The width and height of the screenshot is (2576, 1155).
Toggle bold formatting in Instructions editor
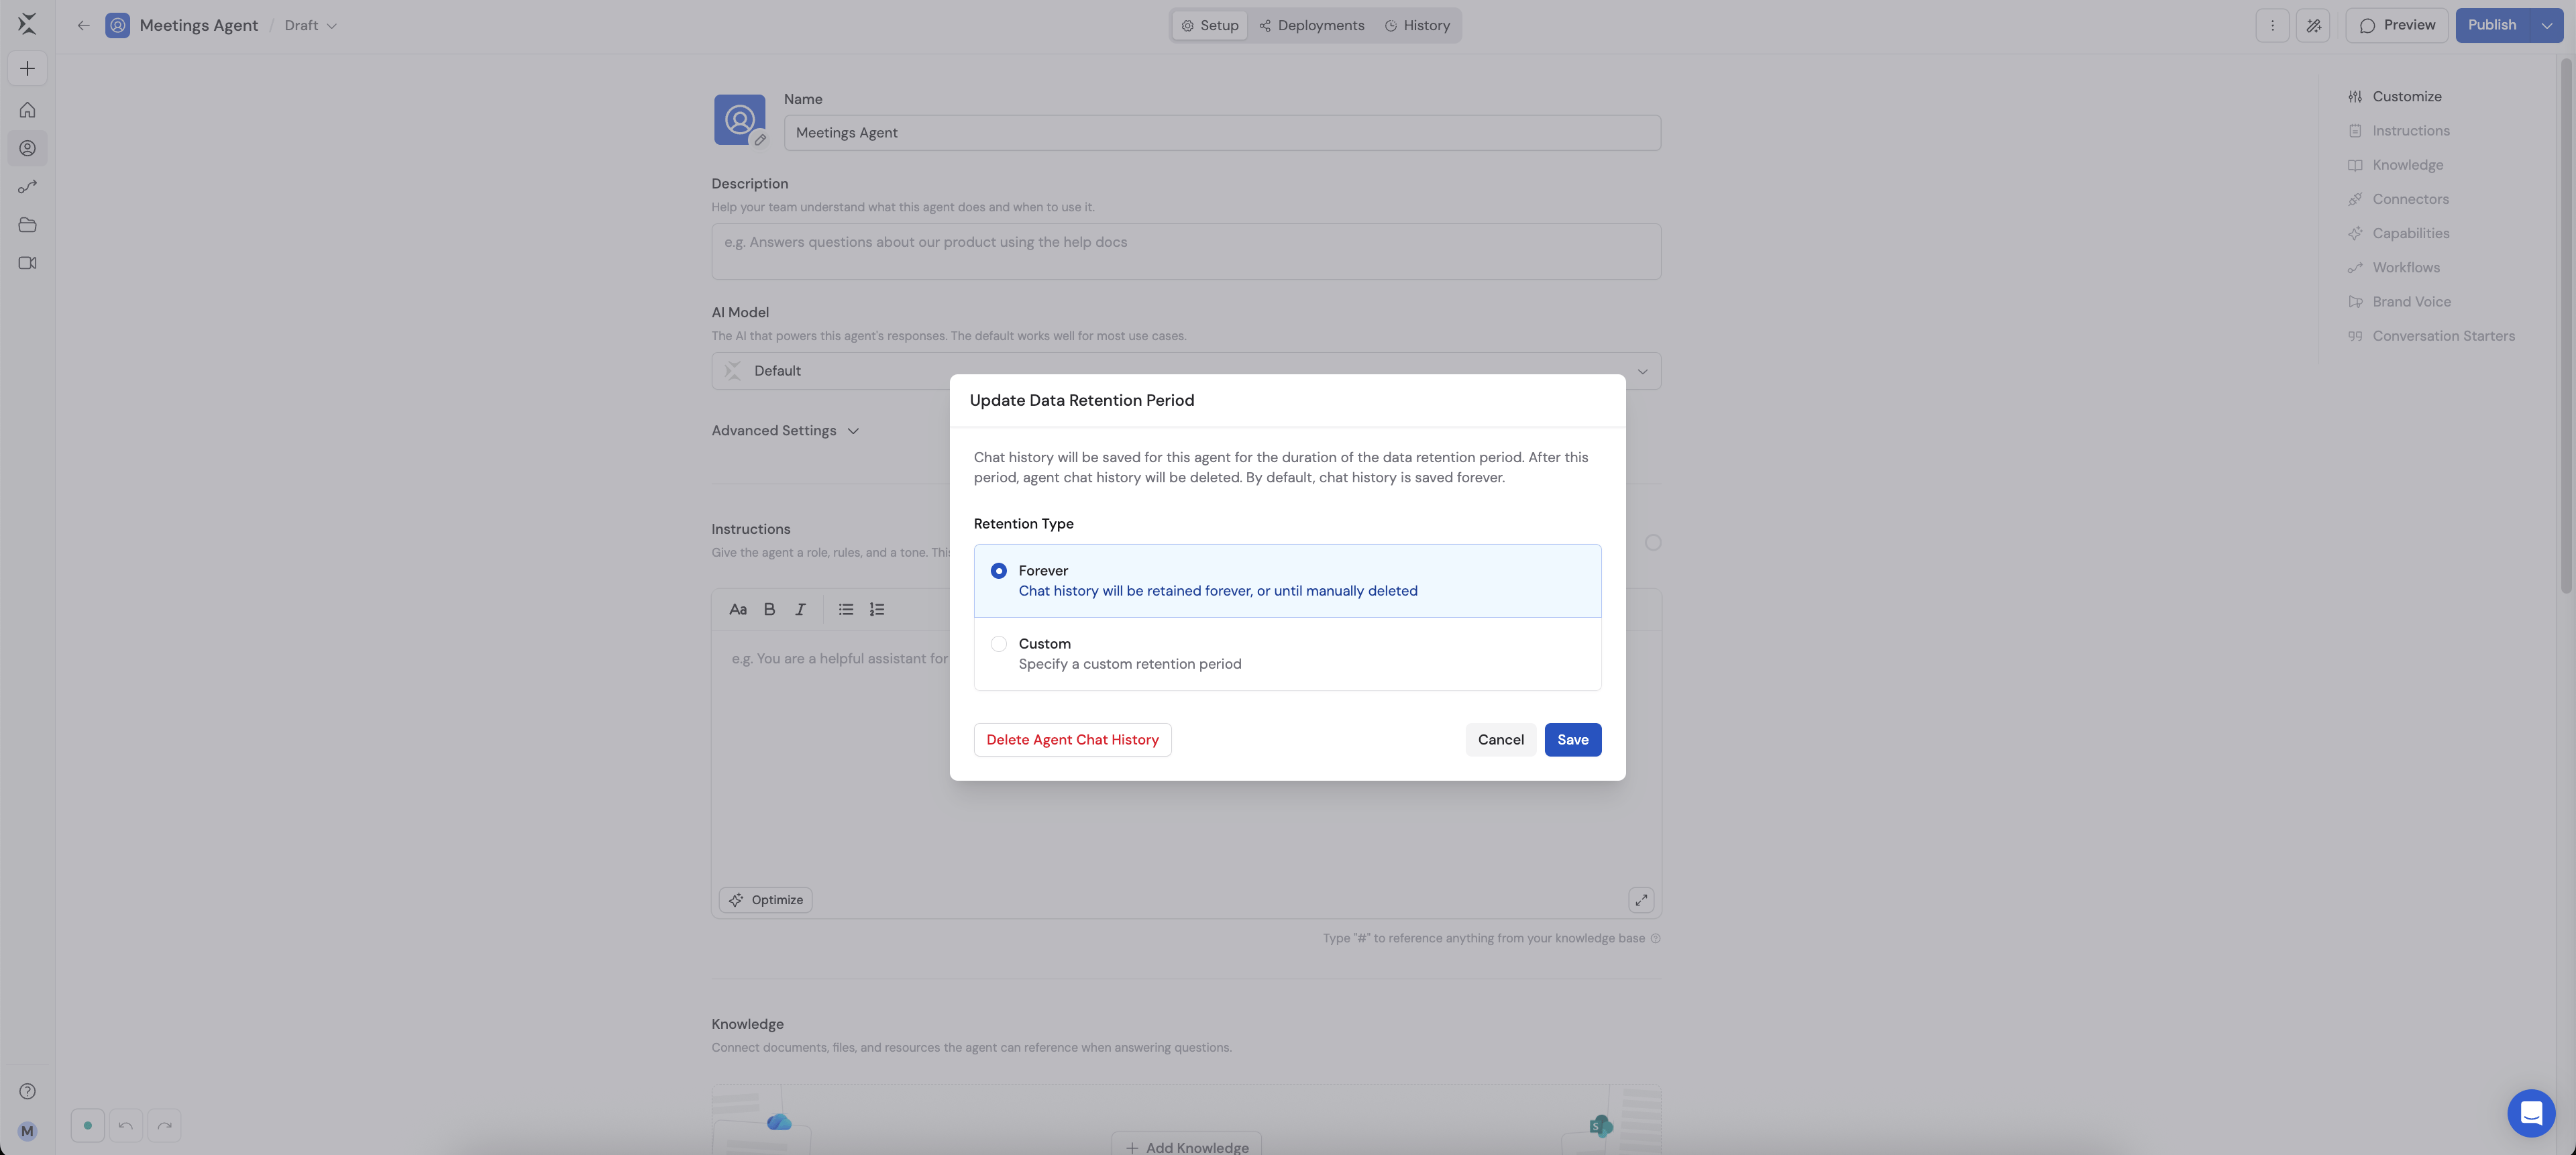coord(769,609)
